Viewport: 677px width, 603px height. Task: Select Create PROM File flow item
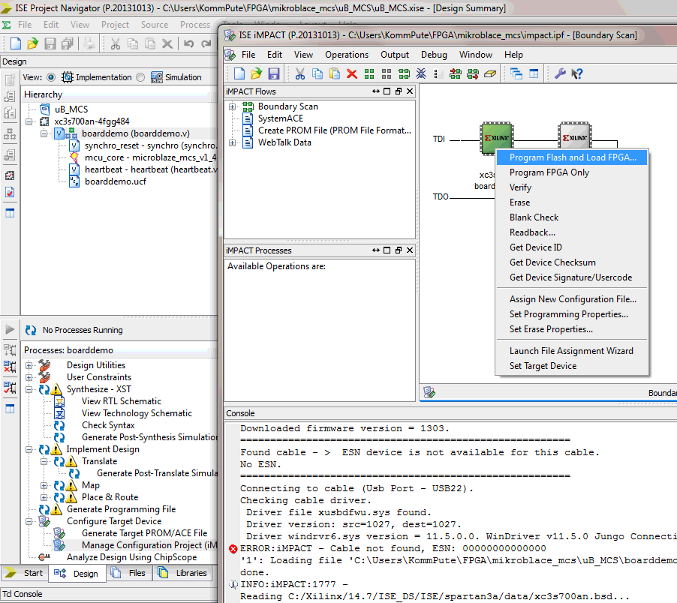coord(335,130)
